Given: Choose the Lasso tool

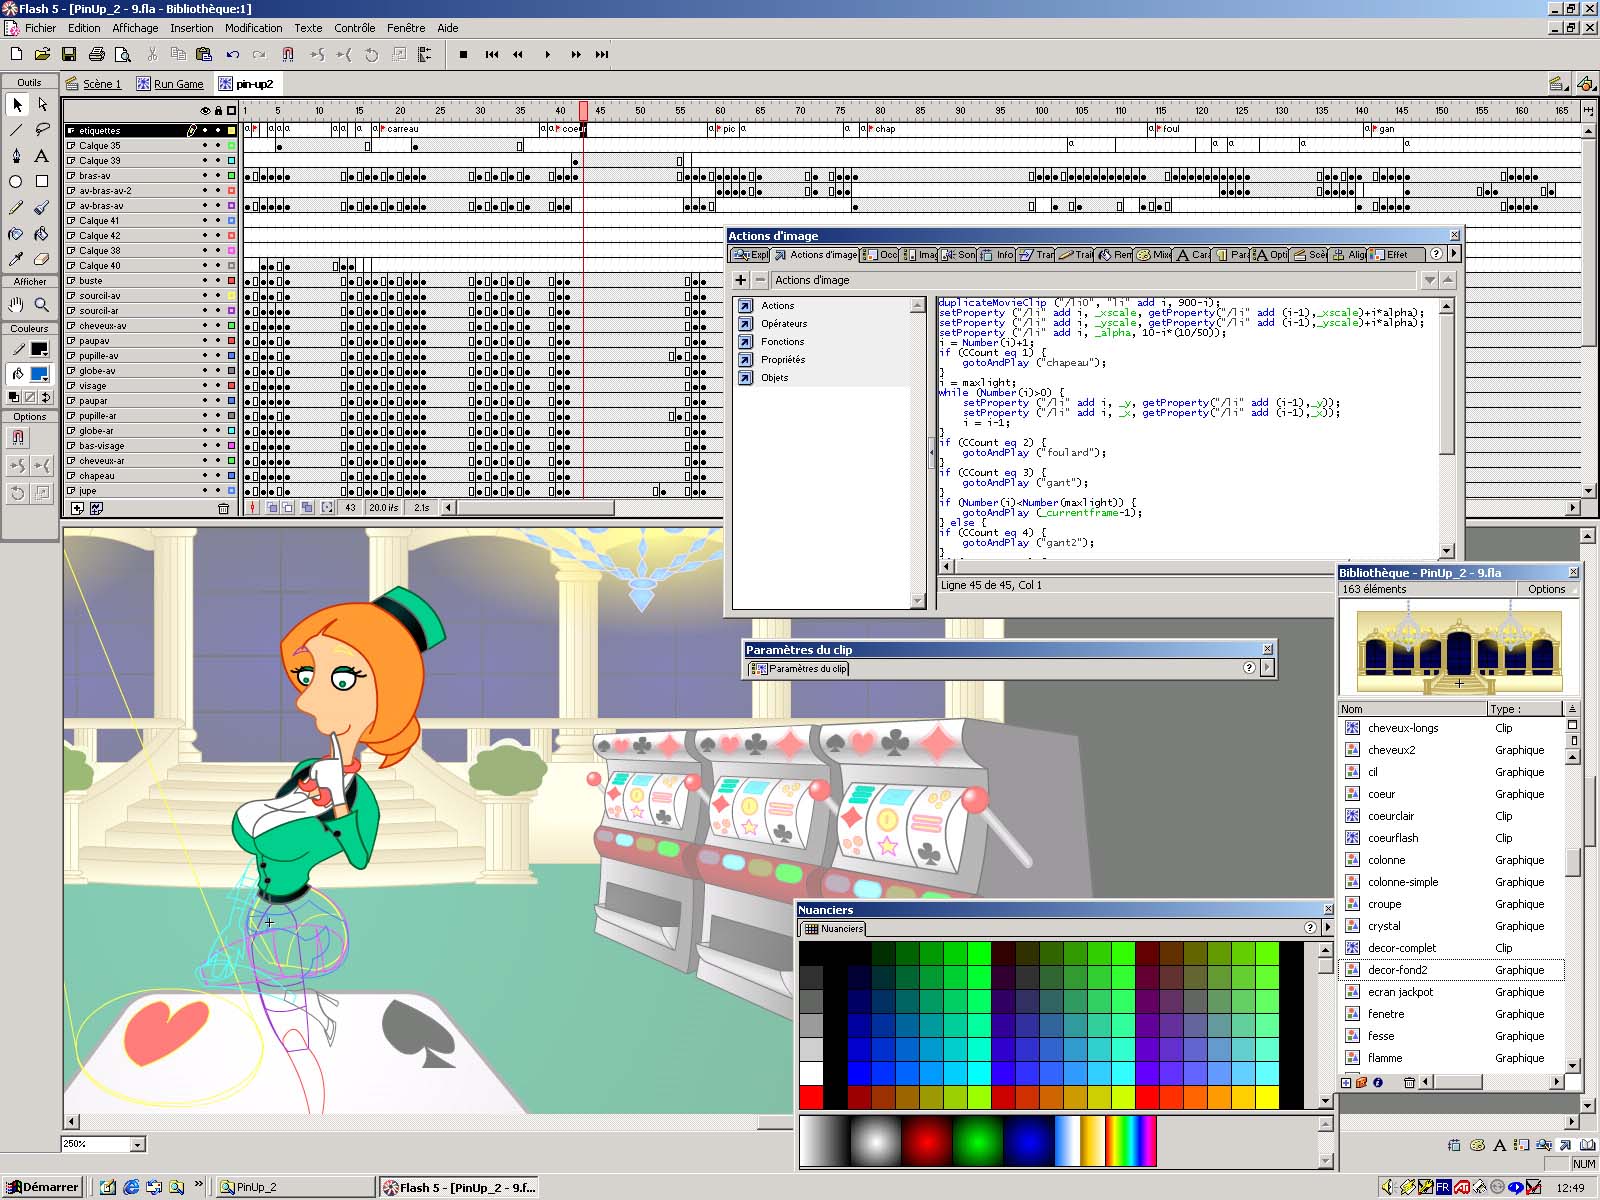Looking at the screenshot, I should coord(42,130).
